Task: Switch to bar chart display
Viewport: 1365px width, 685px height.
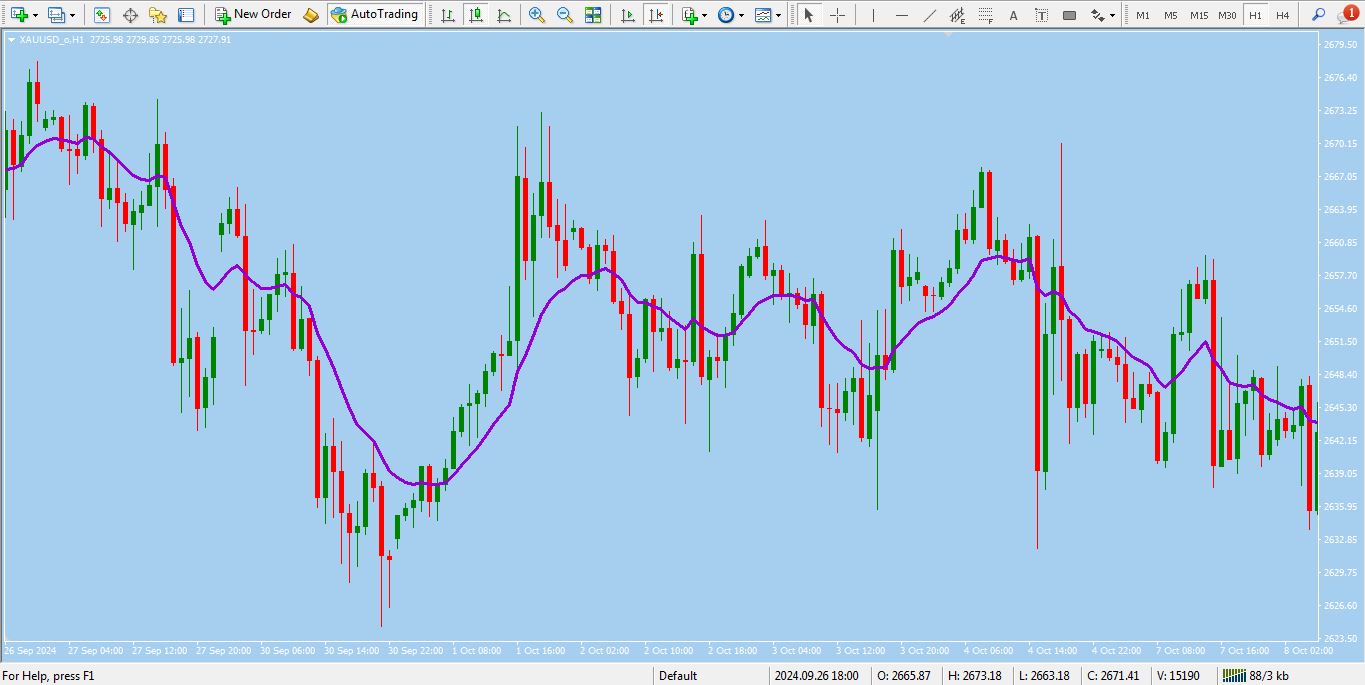Action: click(448, 15)
